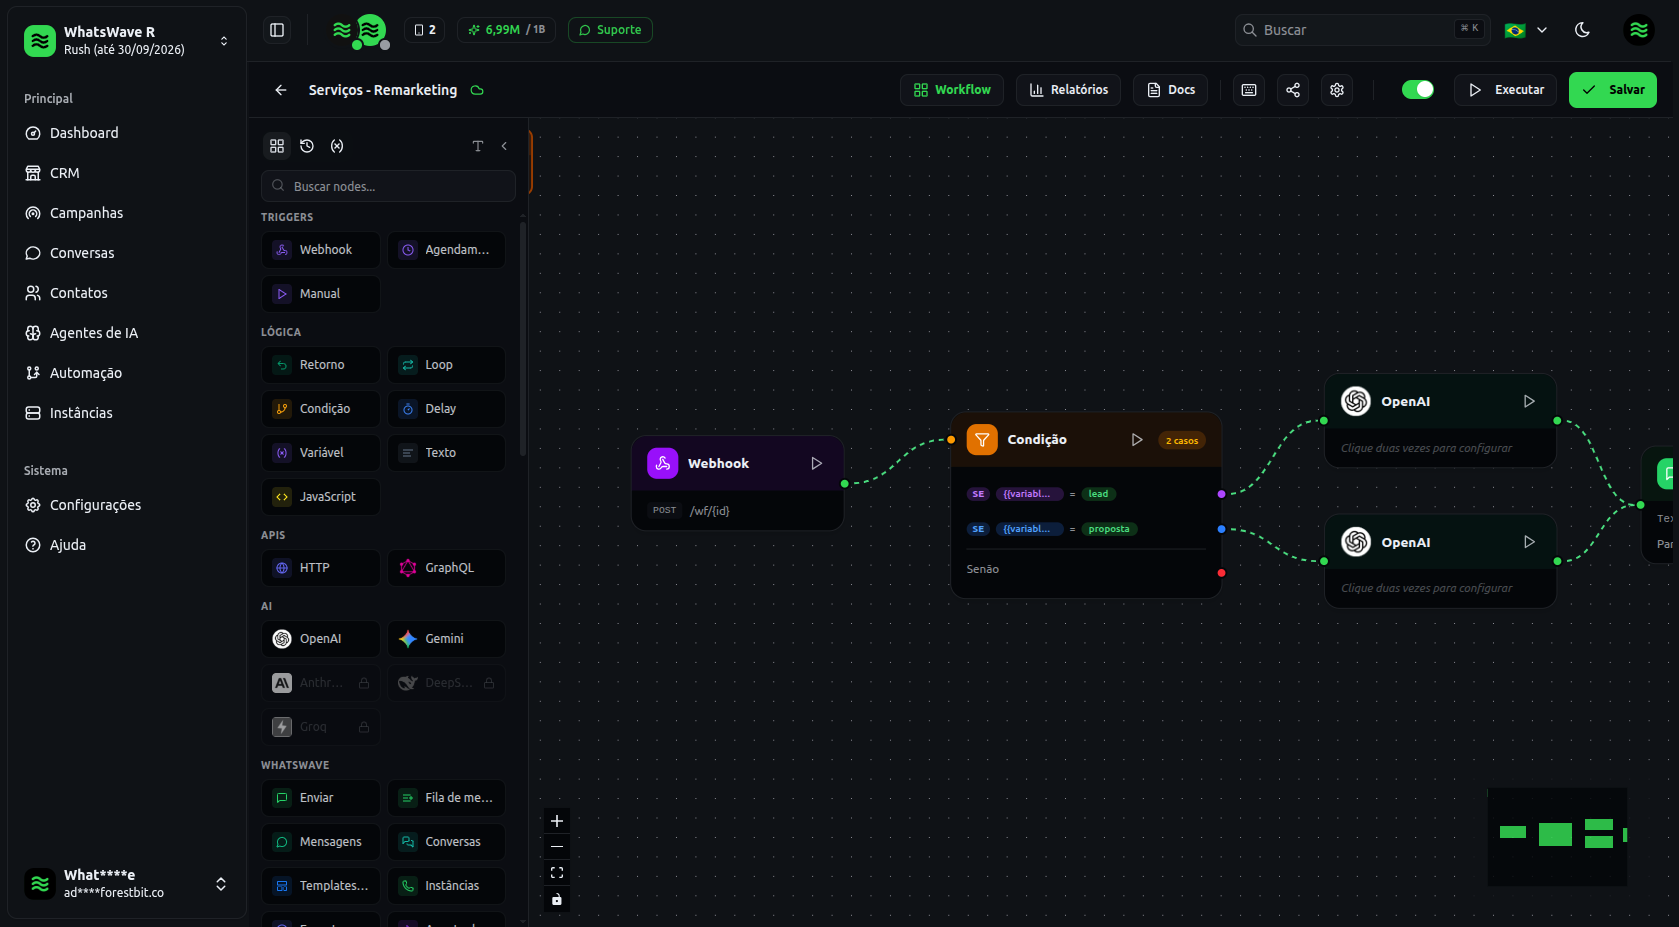Fit the canvas to view

[x=557, y=873]
